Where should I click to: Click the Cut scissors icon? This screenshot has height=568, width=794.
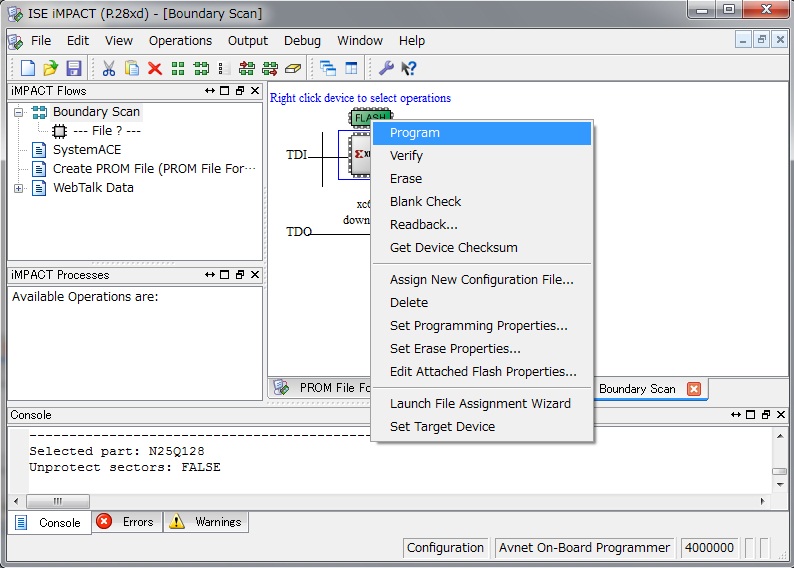tap(108, 68)
